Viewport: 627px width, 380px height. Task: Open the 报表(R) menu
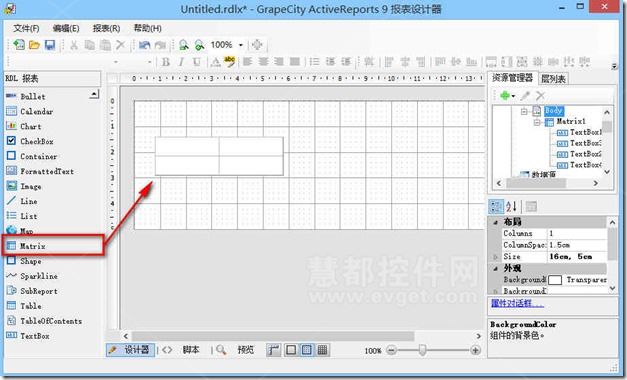pyautogui.click(x=106, y=28)
